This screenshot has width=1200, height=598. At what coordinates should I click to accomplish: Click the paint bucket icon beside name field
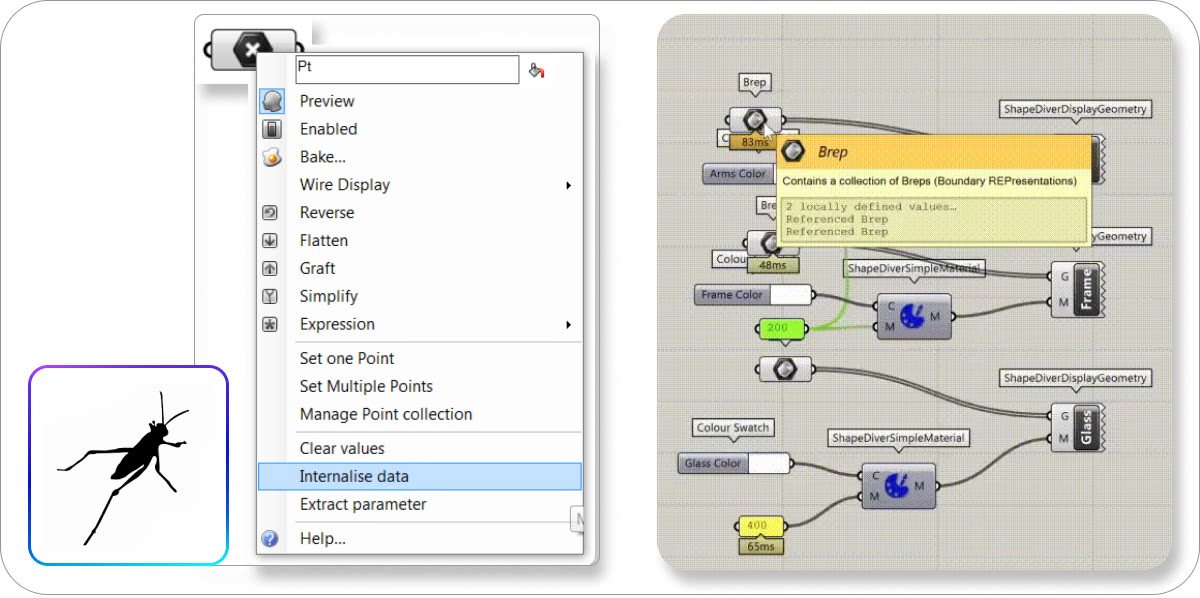click(x=537, y=70)
